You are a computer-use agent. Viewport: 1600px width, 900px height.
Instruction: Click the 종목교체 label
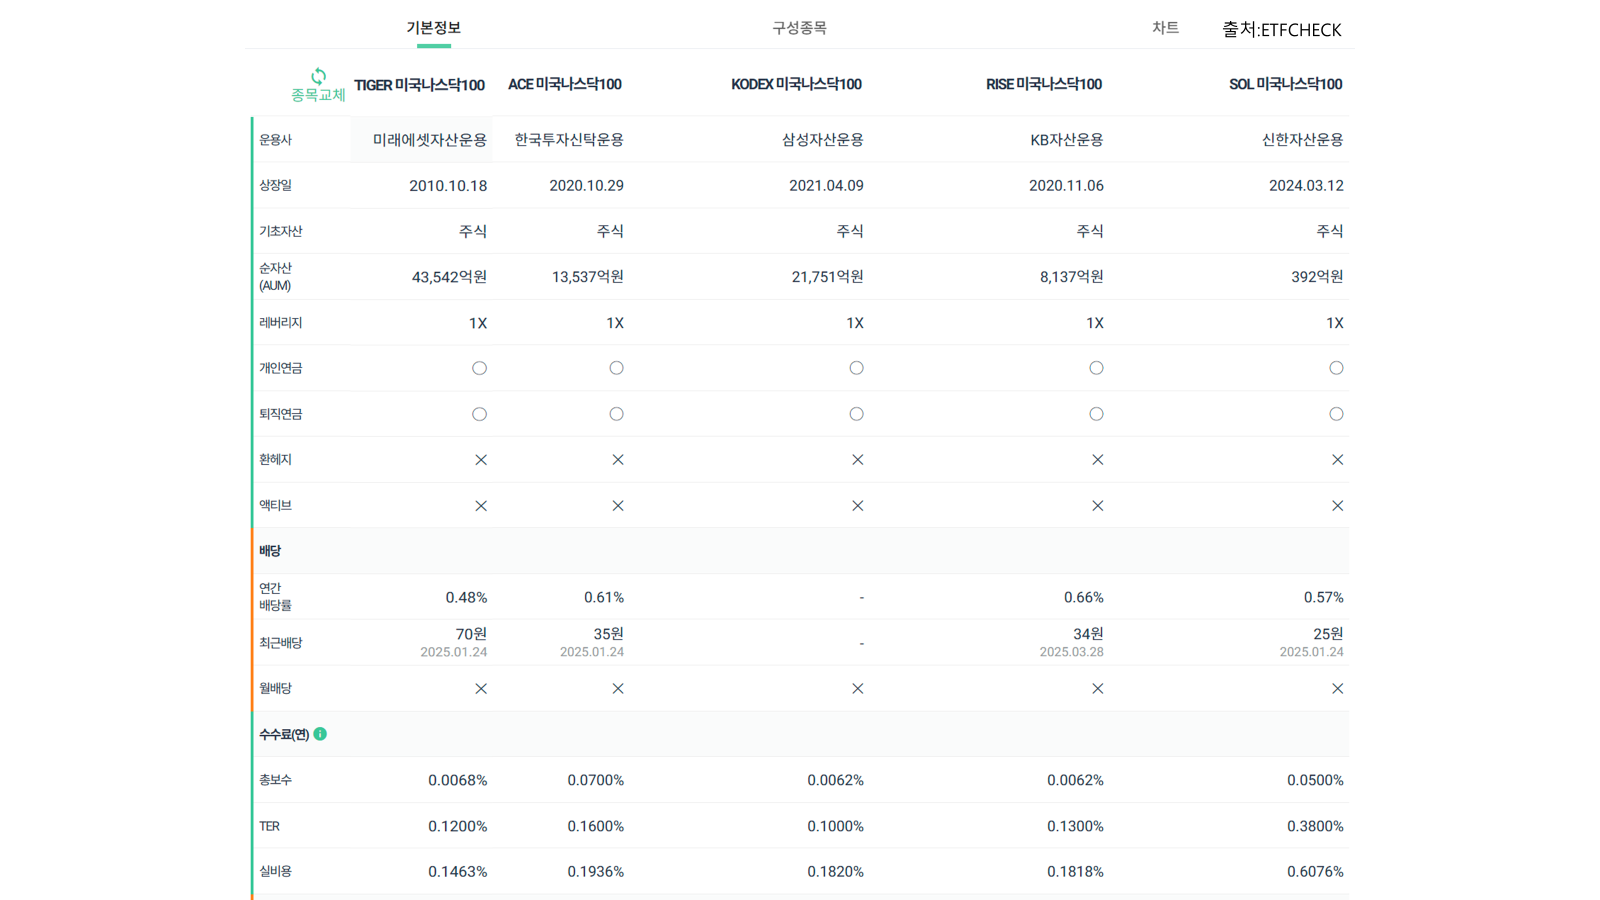tap(318, 95)
